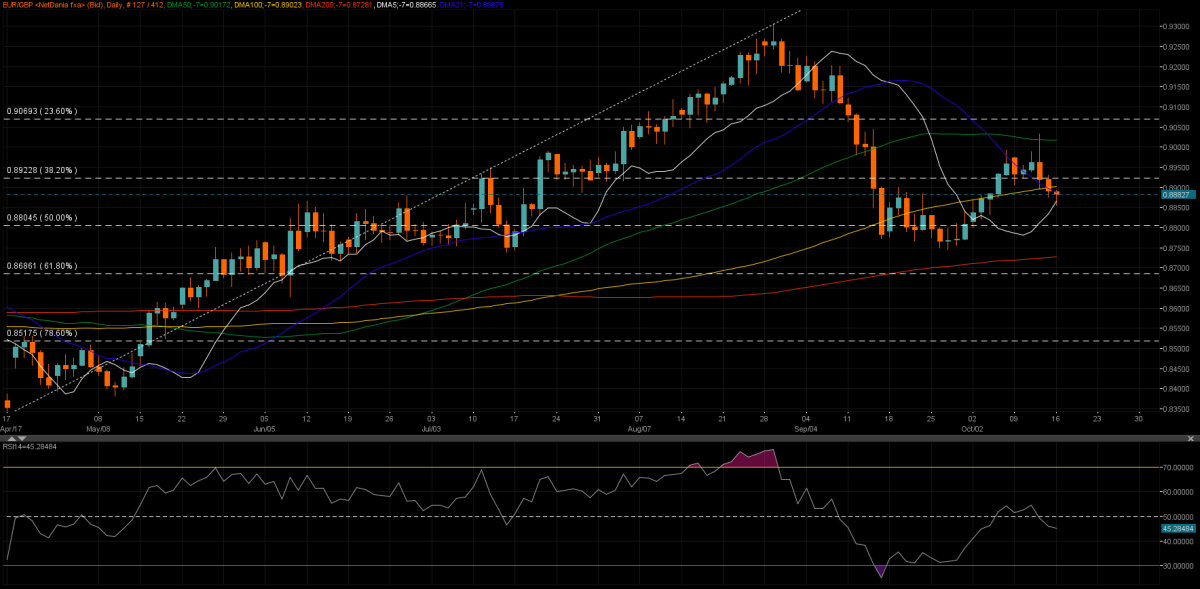Click the 0.90693 (23.60%) Fibonacci label
The height and width of the screenshot is (589, 1200).
(42, 111)
